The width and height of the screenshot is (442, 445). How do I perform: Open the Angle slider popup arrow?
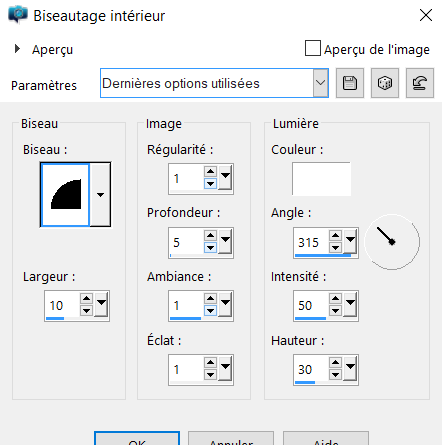click(350, 240)
